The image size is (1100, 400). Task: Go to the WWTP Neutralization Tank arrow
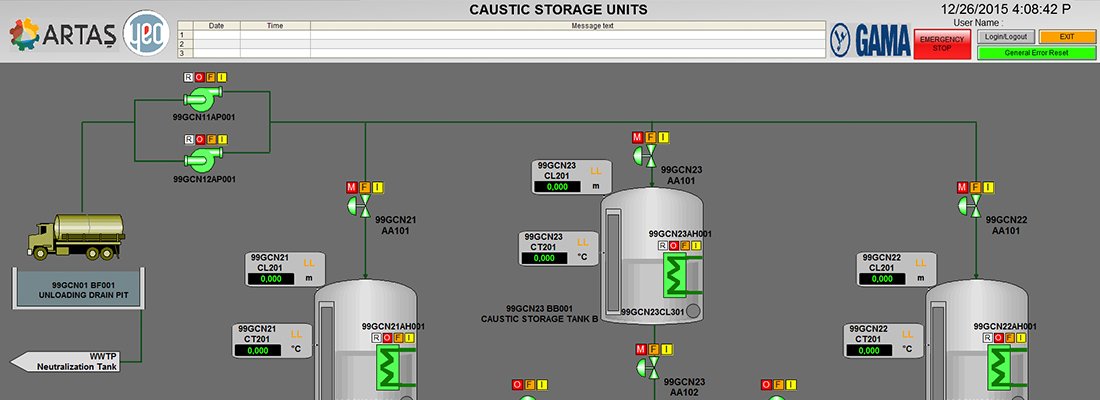[70, 361]
